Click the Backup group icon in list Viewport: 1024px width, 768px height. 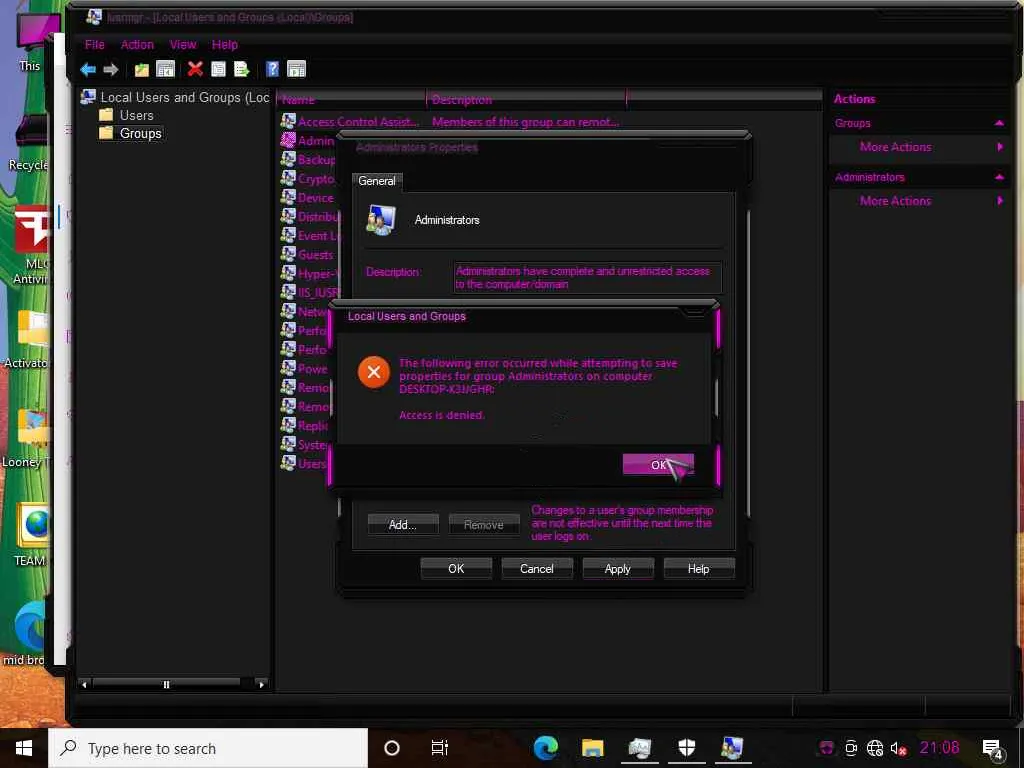[x=288, y=159]
